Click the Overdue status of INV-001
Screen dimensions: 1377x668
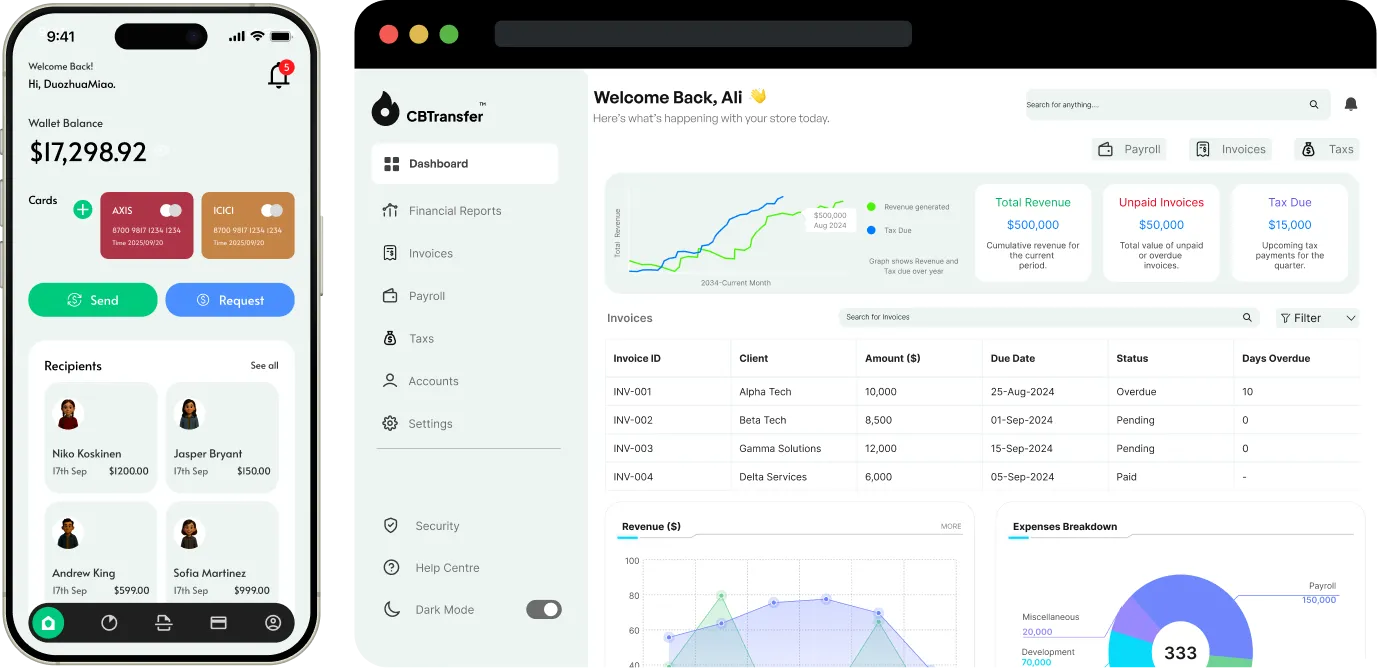pyautogui.click(x=1136, y=392)
